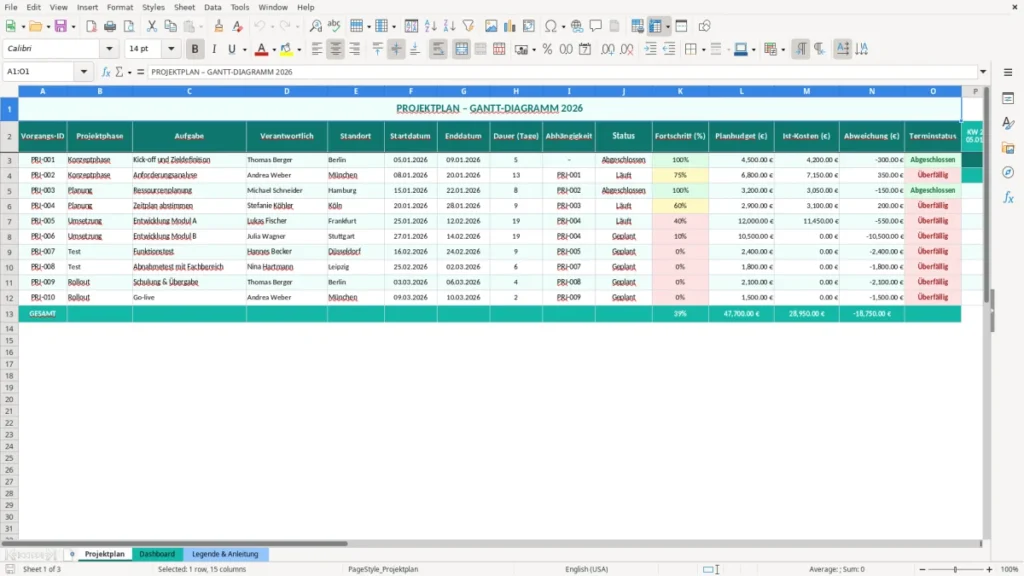
Task: Click the Cut scissors icon
Action: (152, 26)
